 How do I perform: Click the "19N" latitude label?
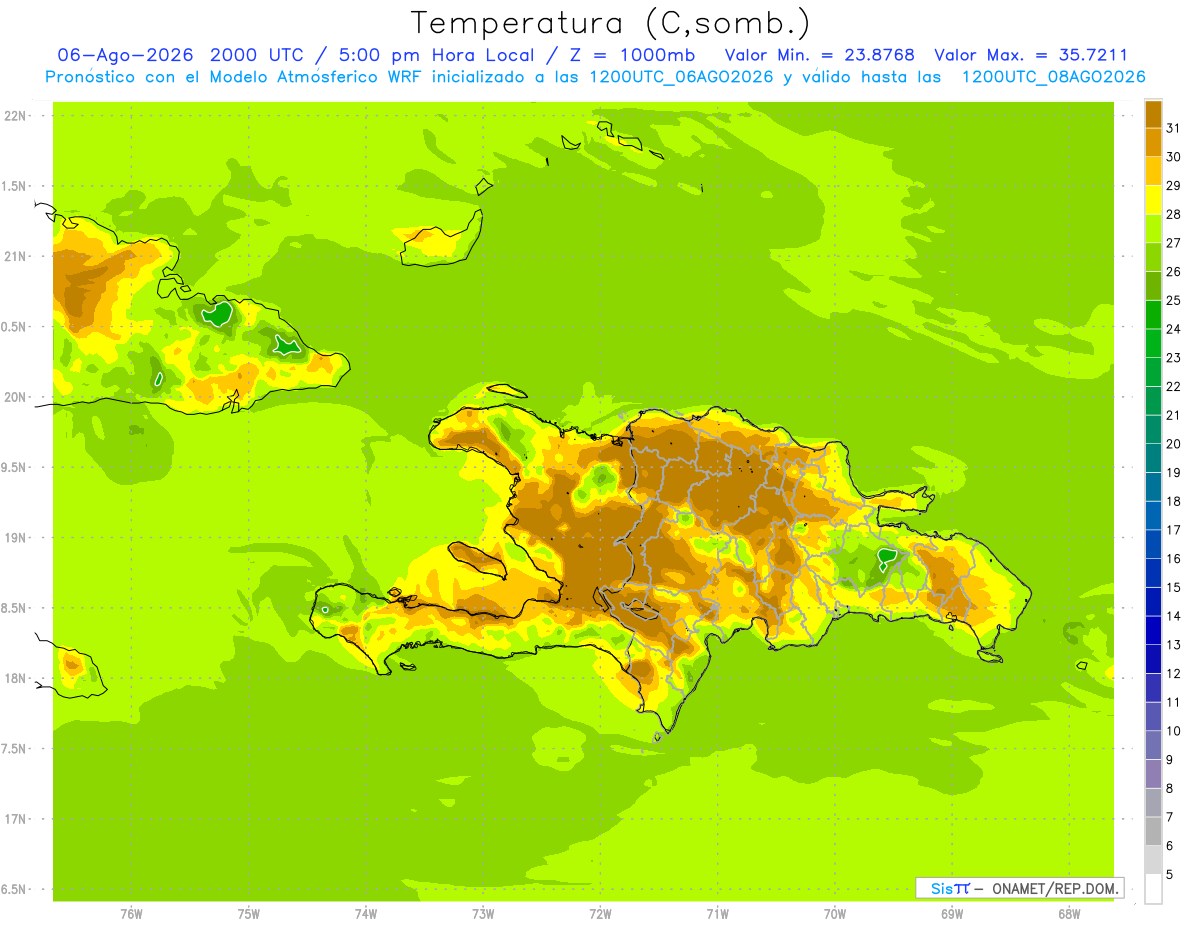[15, 538]
